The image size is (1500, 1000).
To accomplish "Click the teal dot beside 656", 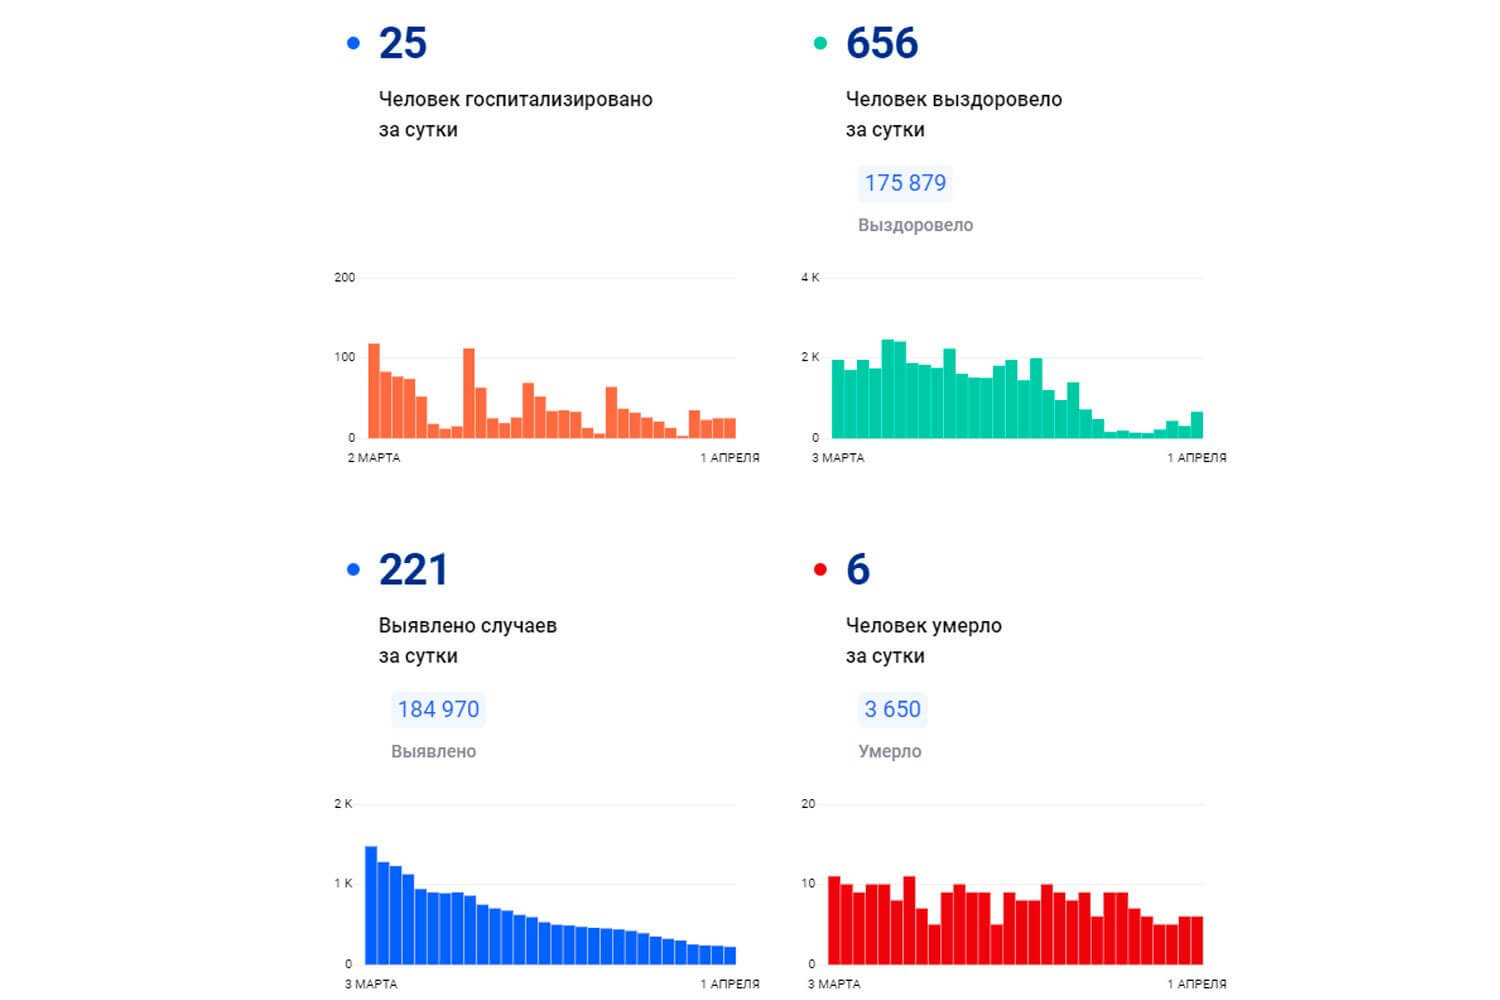I will tap(820, 43).
